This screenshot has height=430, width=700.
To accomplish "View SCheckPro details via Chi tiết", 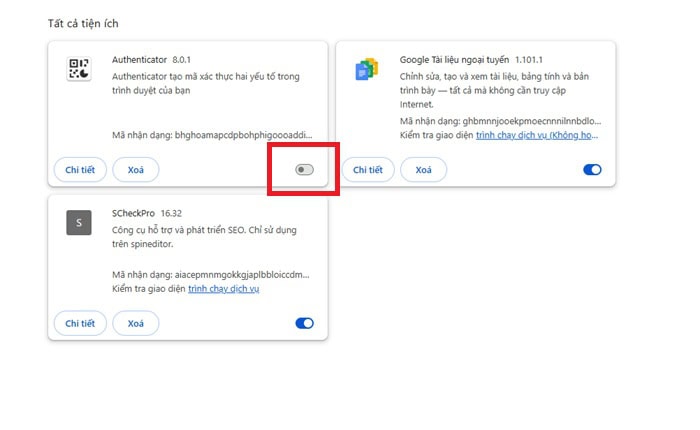I will tap(80, 323).
